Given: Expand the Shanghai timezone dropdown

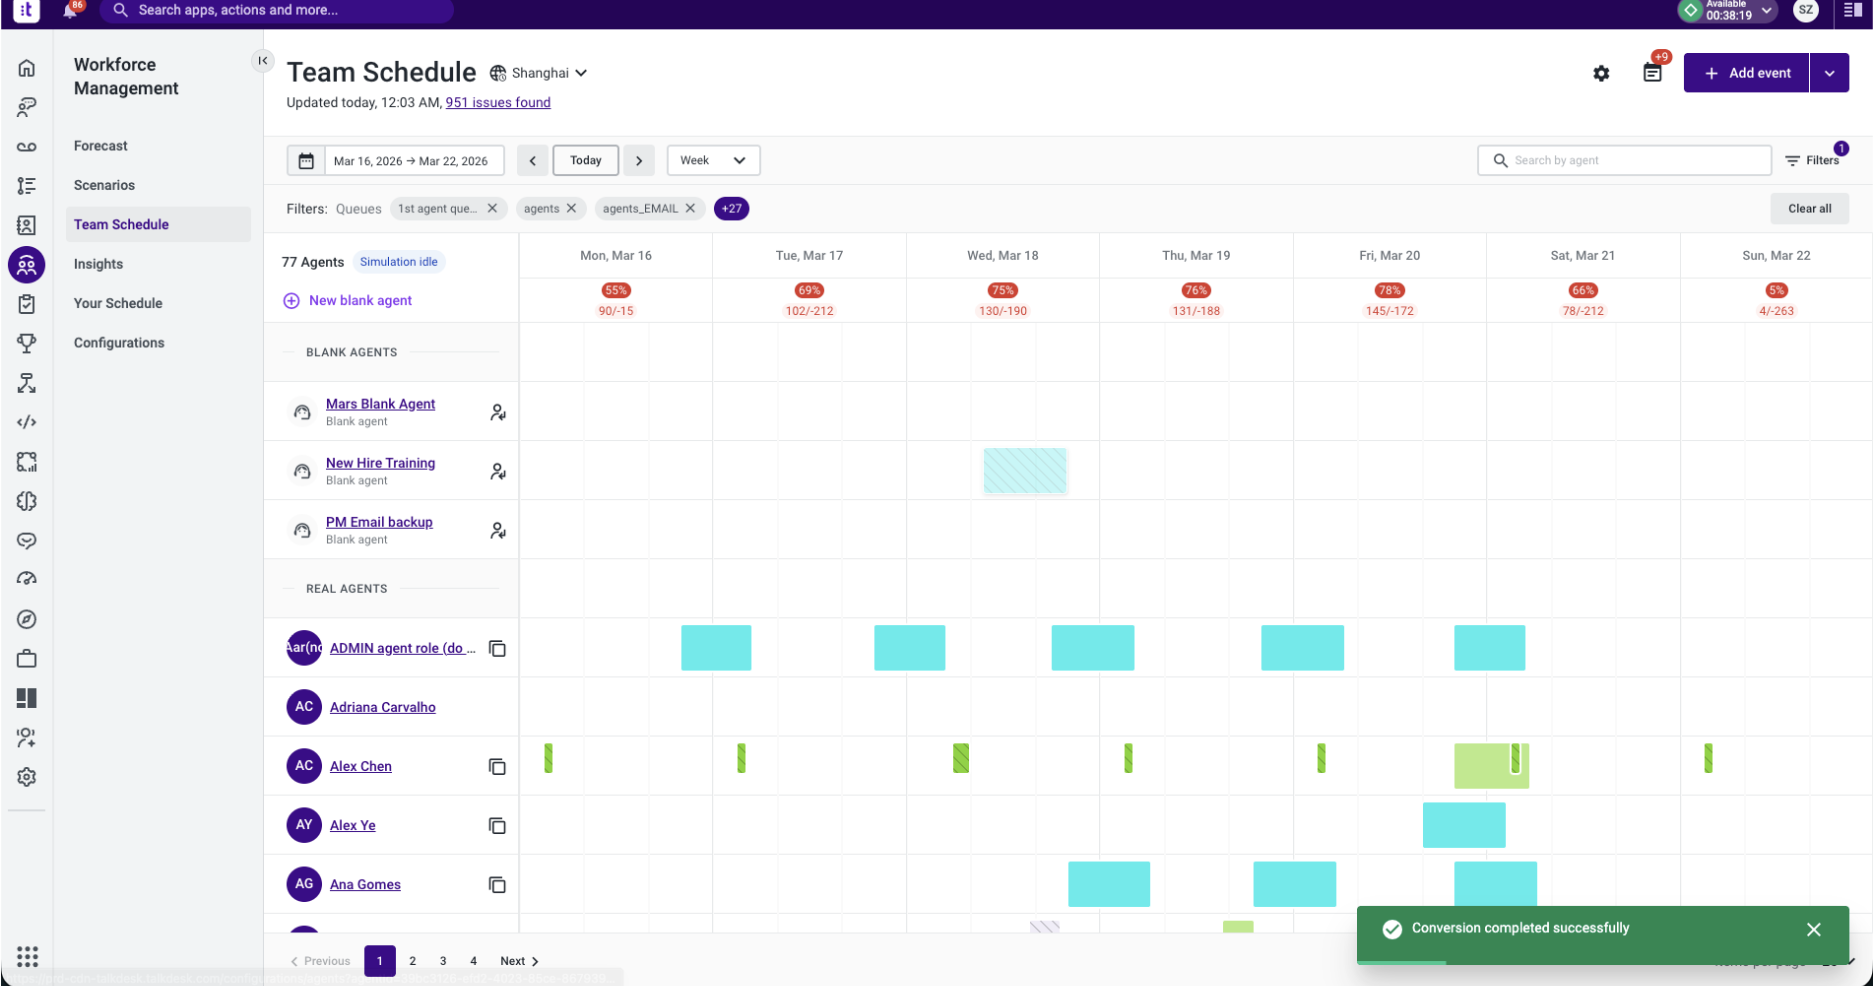Looking at the screenshot, I should 539,73.
